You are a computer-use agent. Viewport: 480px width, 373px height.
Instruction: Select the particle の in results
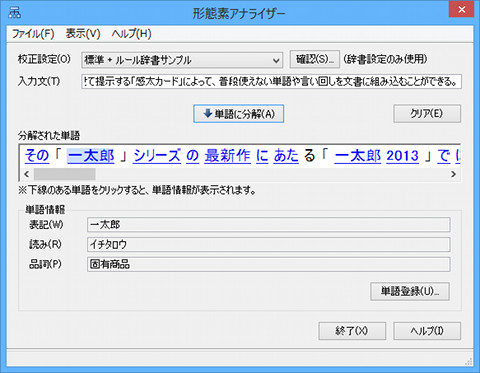click(192, 156)
